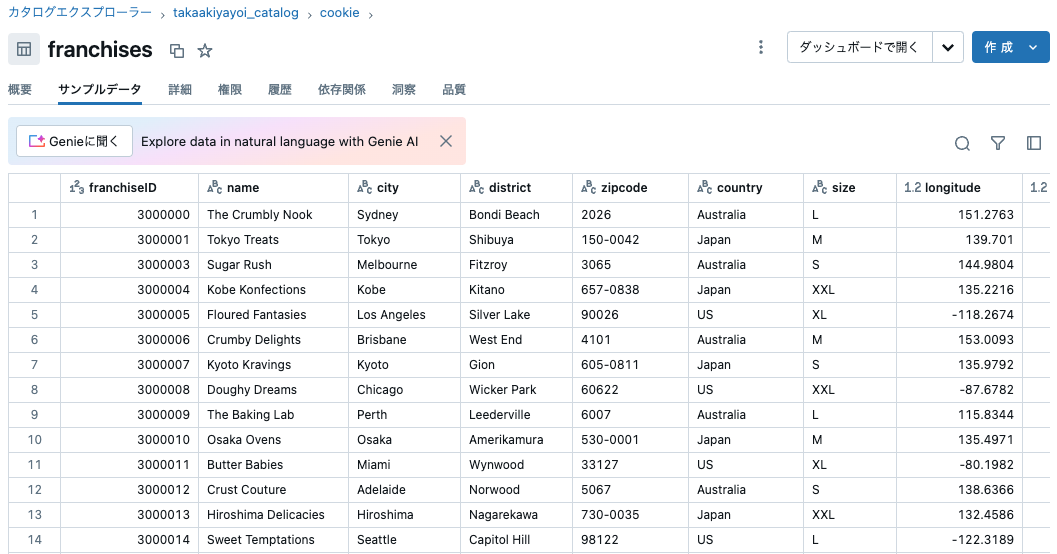Expand breadcrumb chevron after cookie
This screenshot has width=1057, height=554.
371,15
